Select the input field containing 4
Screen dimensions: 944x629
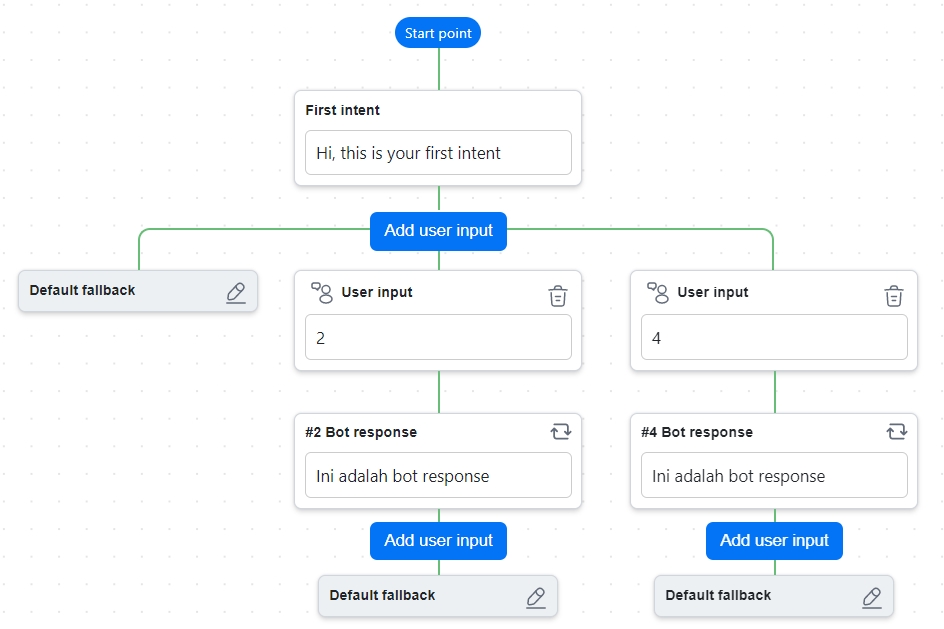(773, 337)
